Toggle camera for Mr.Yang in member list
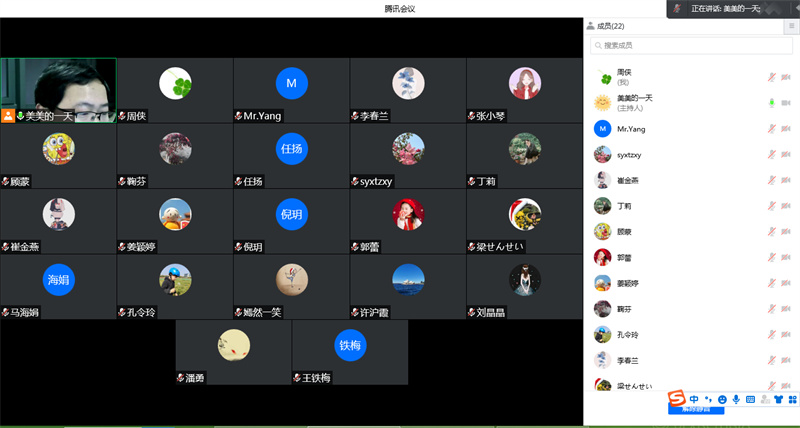This screenshot has height=428, width=800. pos(785,129)
